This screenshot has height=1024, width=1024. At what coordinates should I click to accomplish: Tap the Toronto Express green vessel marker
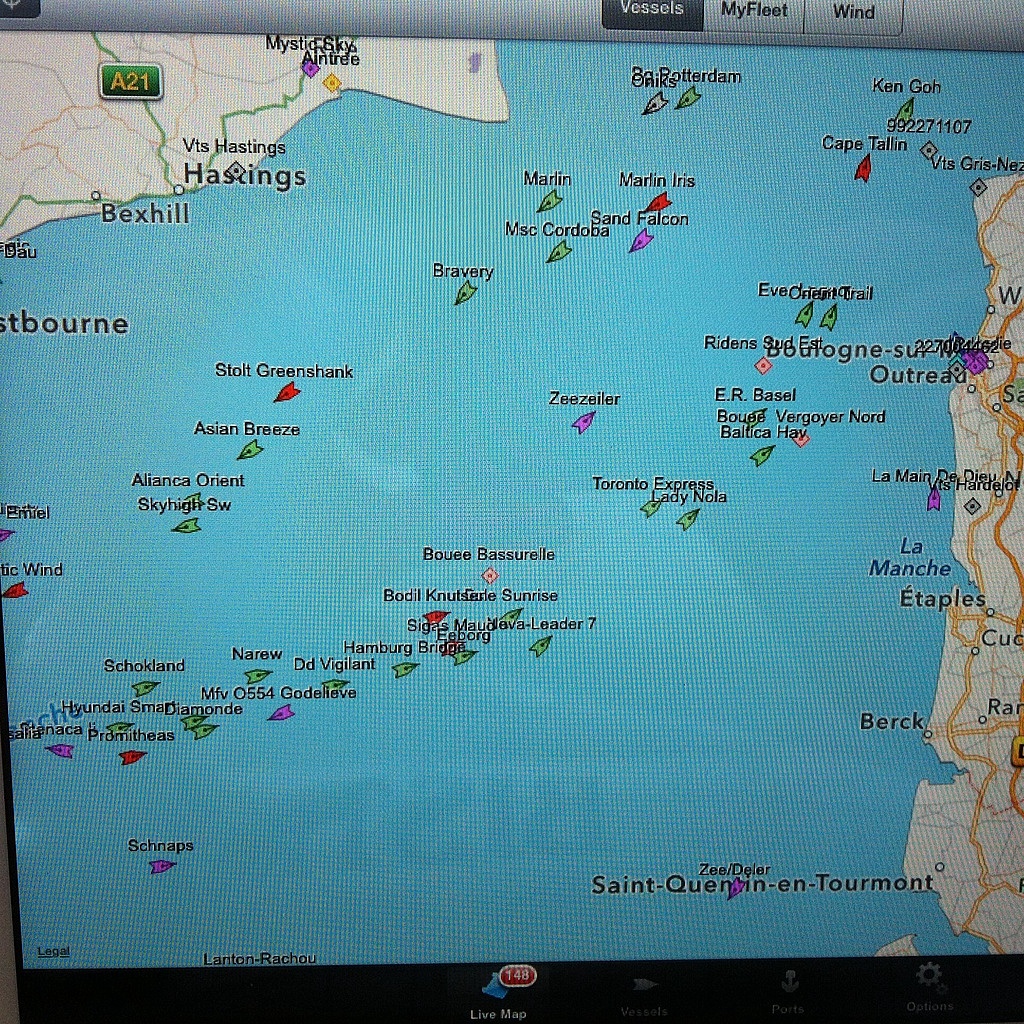[x=651, y=506]
